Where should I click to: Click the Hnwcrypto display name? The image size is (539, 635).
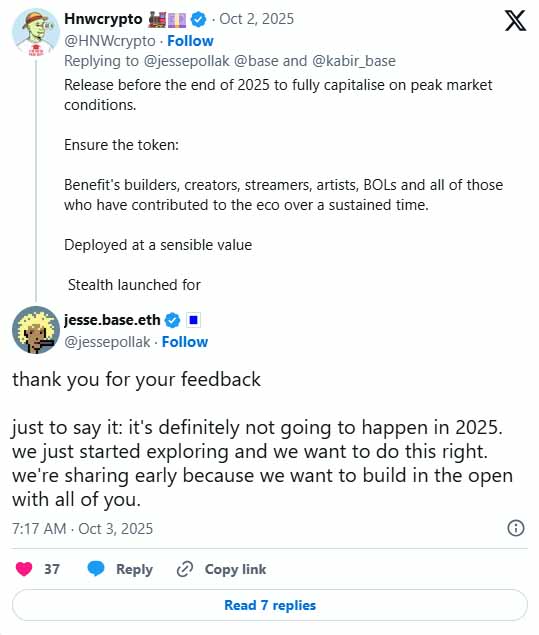[x=103, y=19]
